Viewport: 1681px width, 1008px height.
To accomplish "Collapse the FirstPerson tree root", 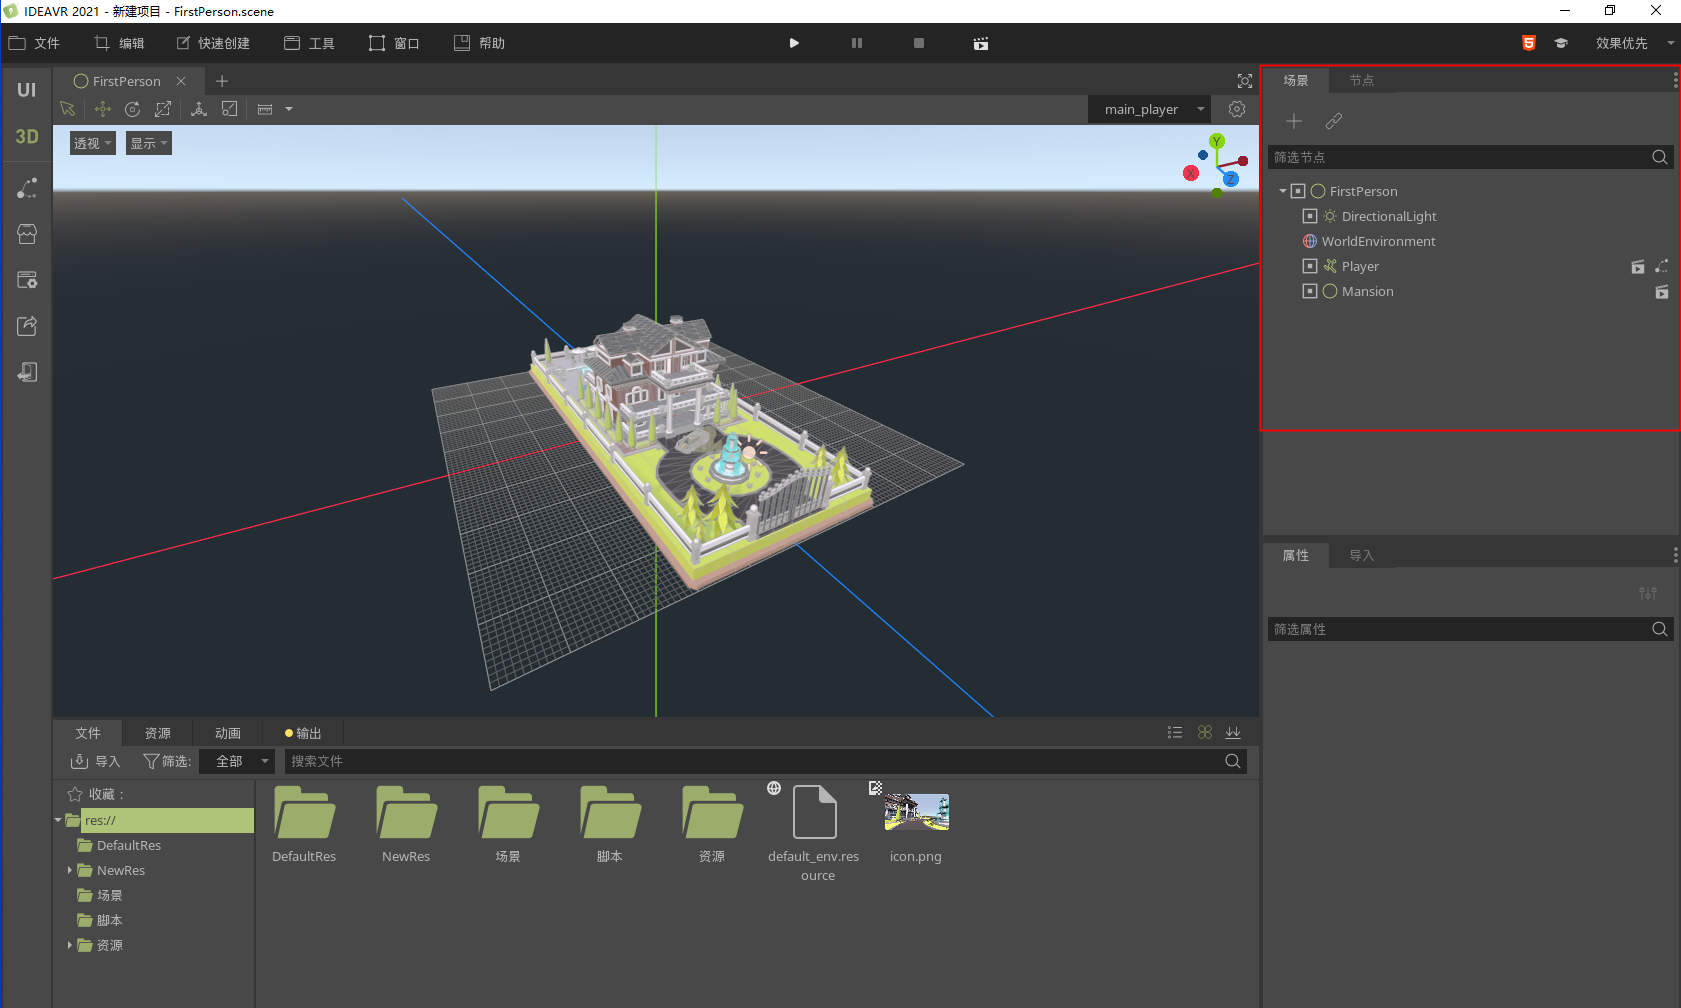I will (x=1283, y=191).
